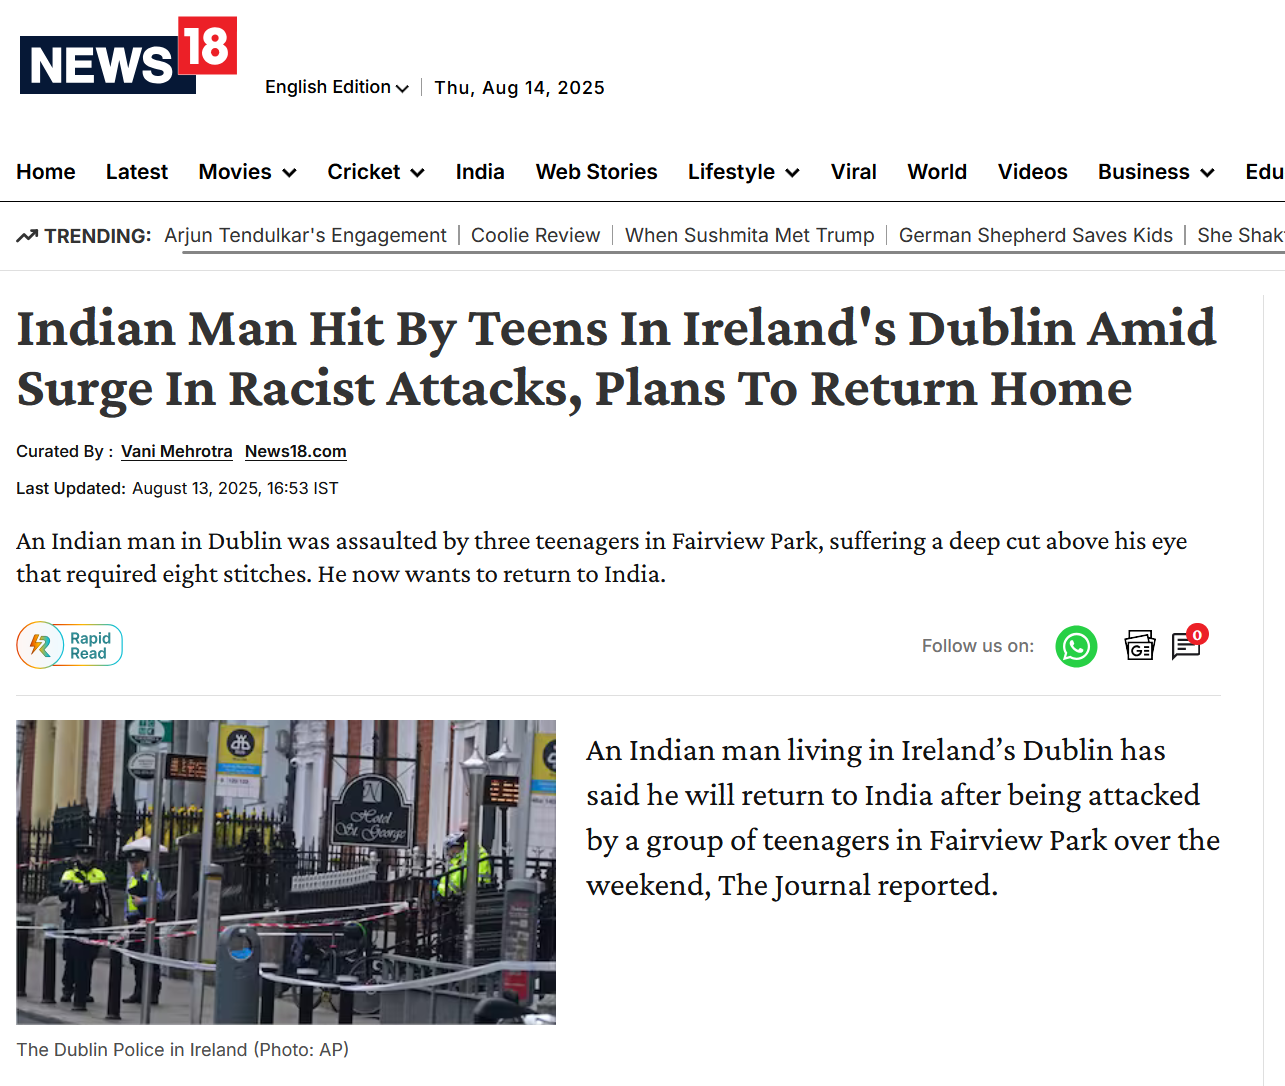Expand the Business menu chevron

click(1207, 173)
